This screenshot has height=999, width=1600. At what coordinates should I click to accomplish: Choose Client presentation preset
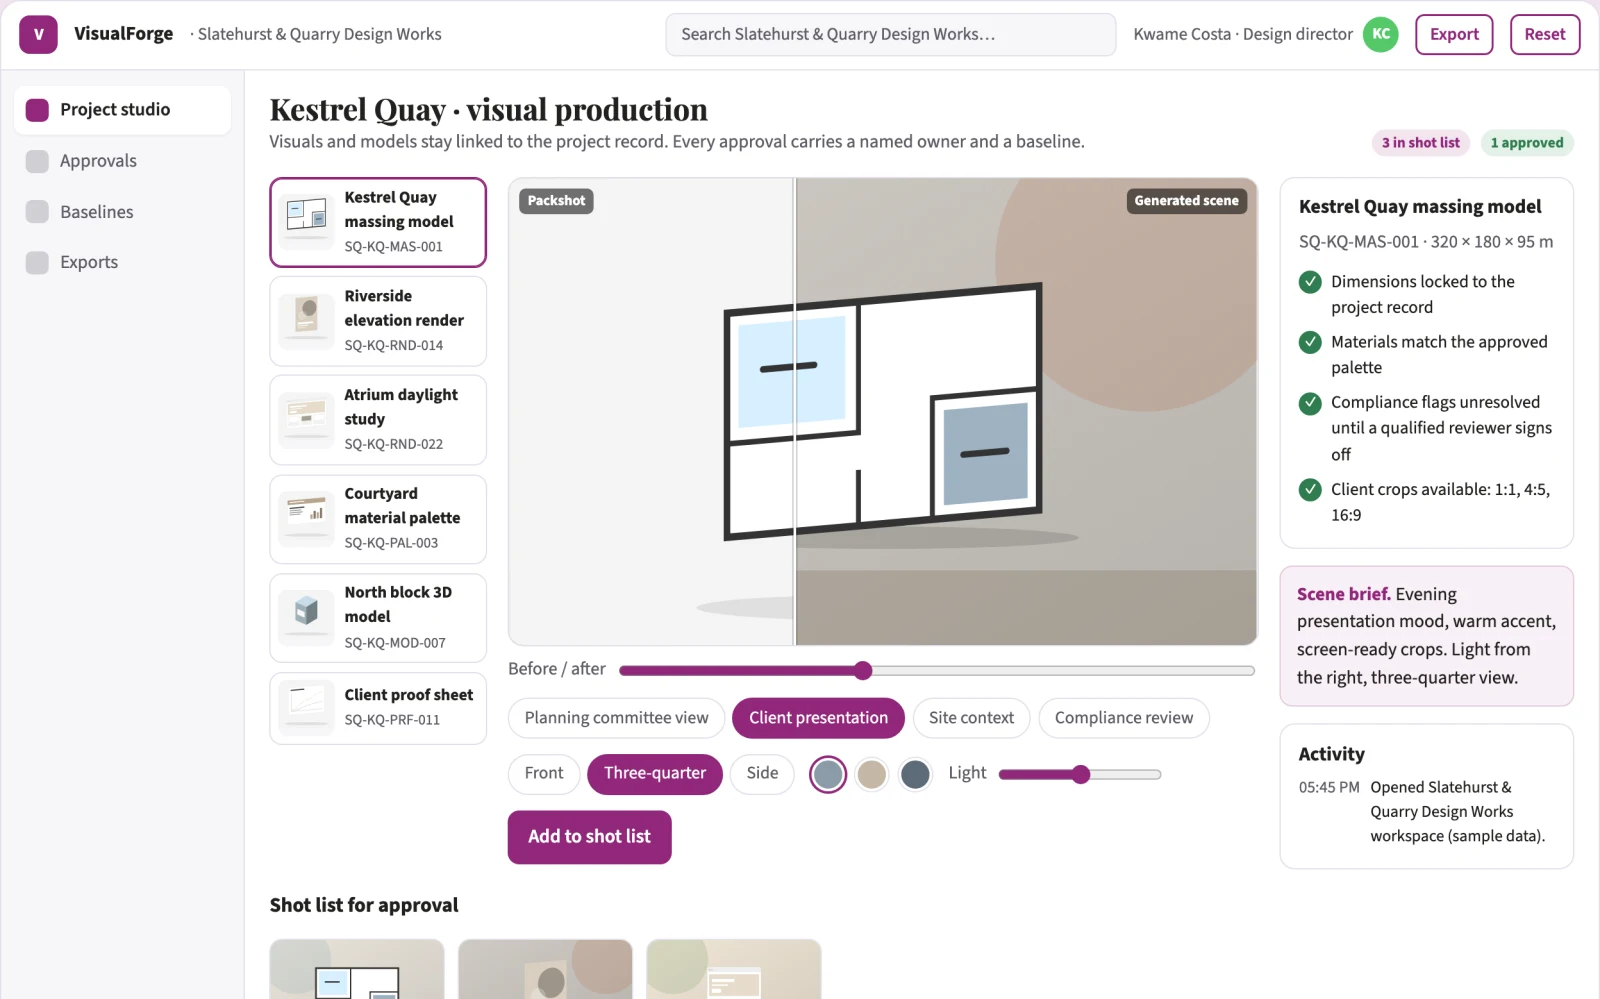coord(818,718)
